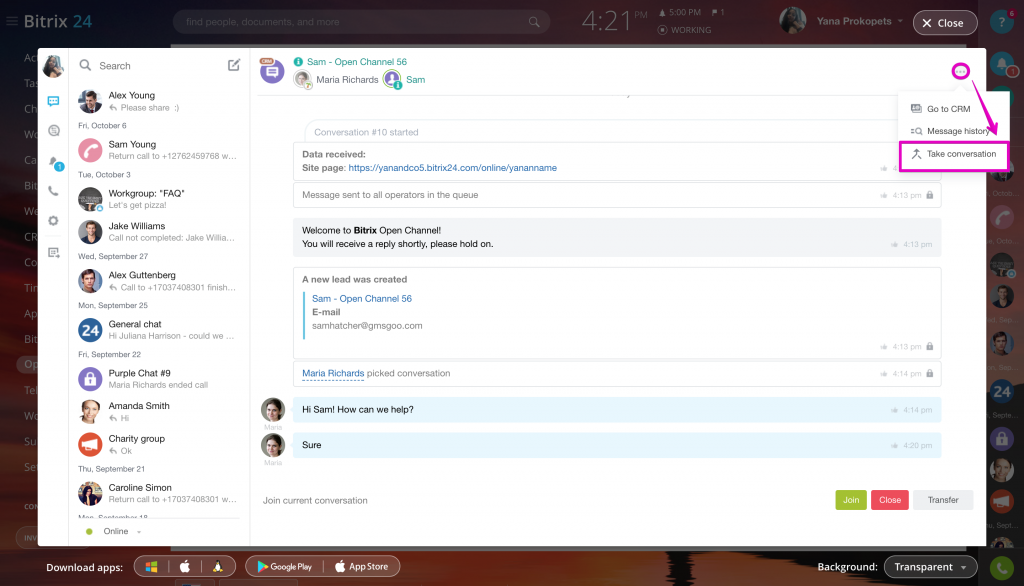Viewport: 1024px width, 586px height.
Task: Click the Transfer button
Action: click(942, 500)
